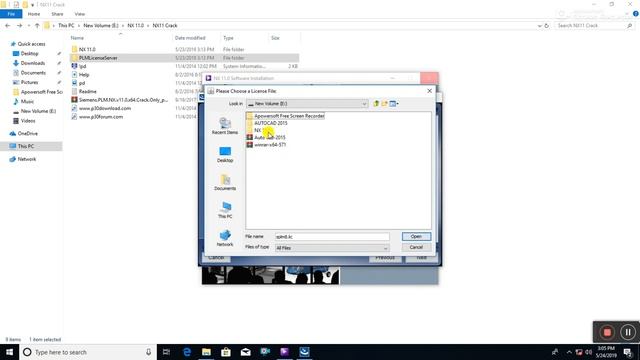Image resolution: width=640 pixels, height=360 pixels.
Task: Open Downloads in Explorer navigation pane
Action: point(29,63)
